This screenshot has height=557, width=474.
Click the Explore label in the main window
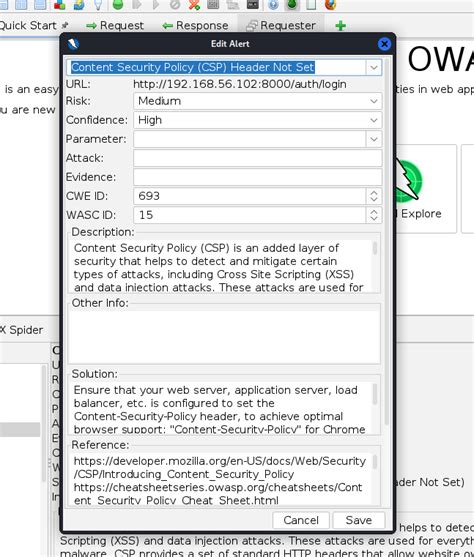421,214
